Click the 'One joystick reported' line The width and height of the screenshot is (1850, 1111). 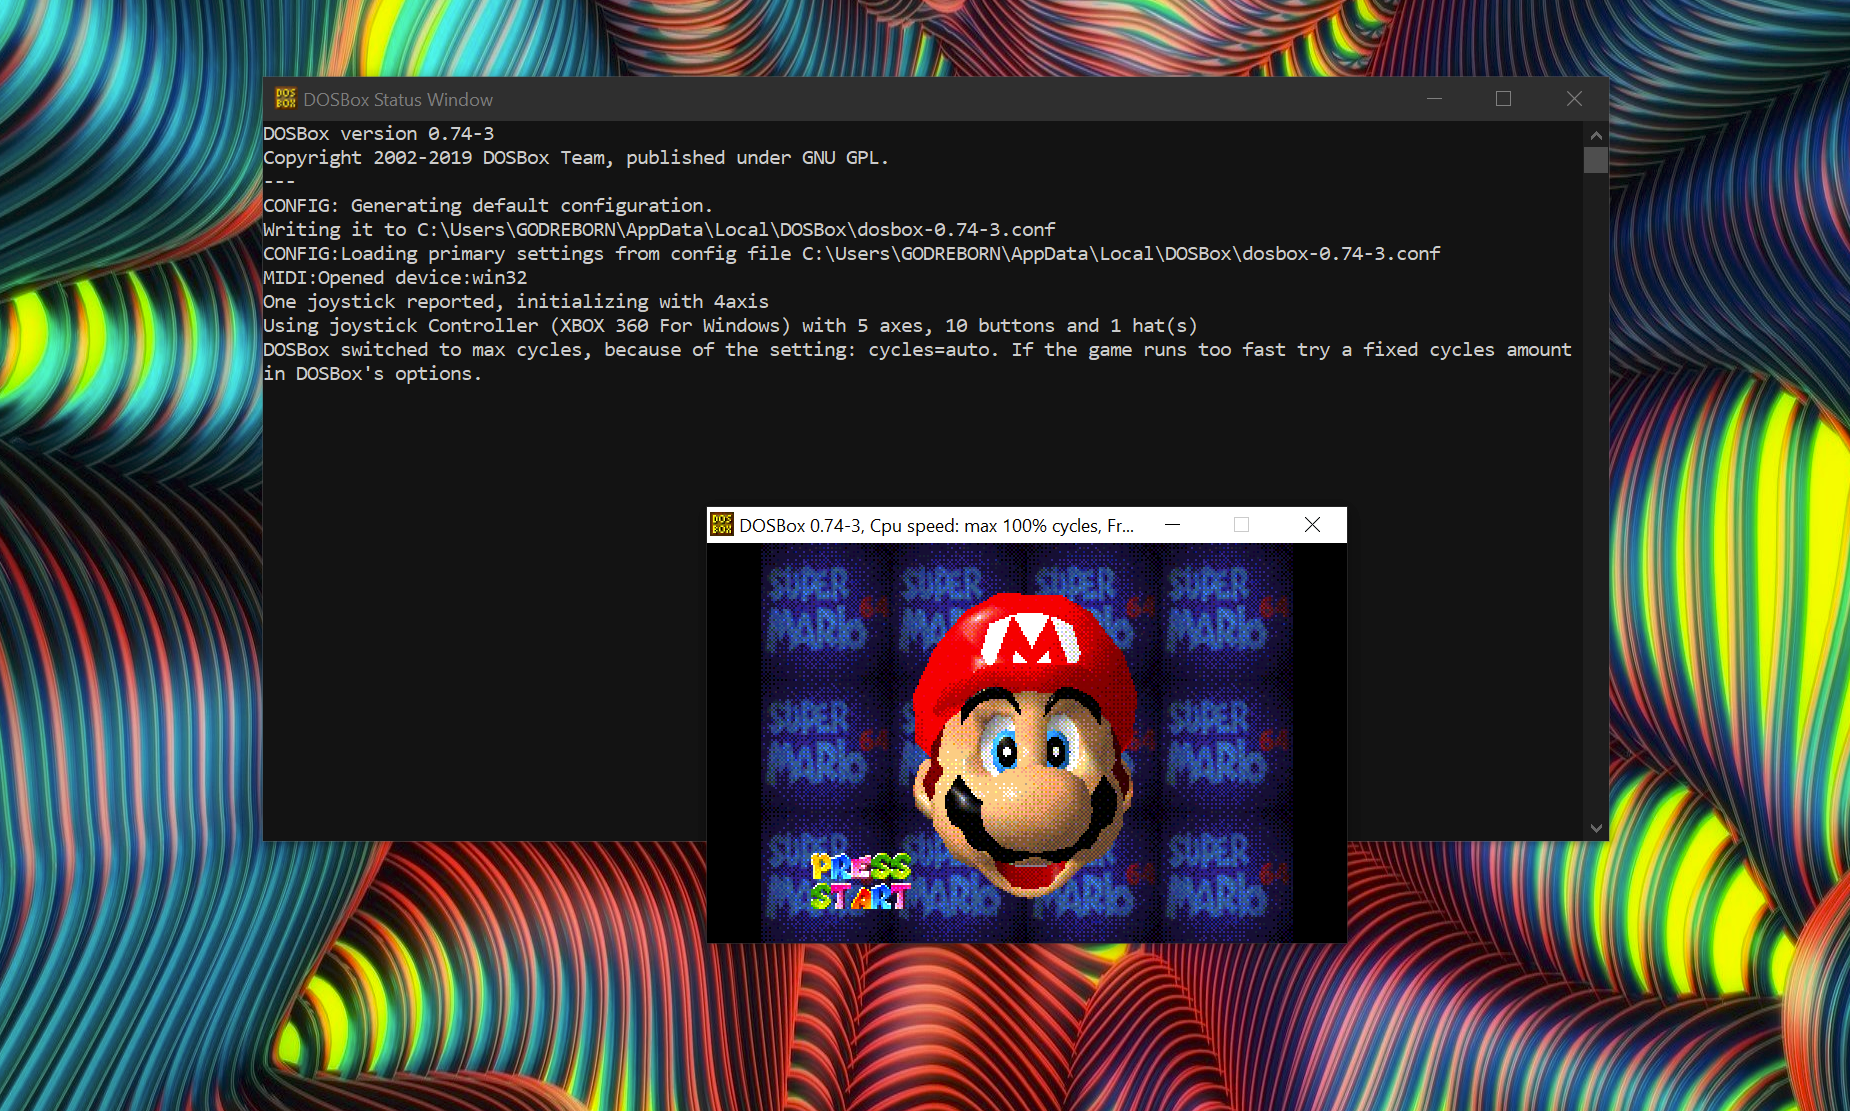[516, 302]
